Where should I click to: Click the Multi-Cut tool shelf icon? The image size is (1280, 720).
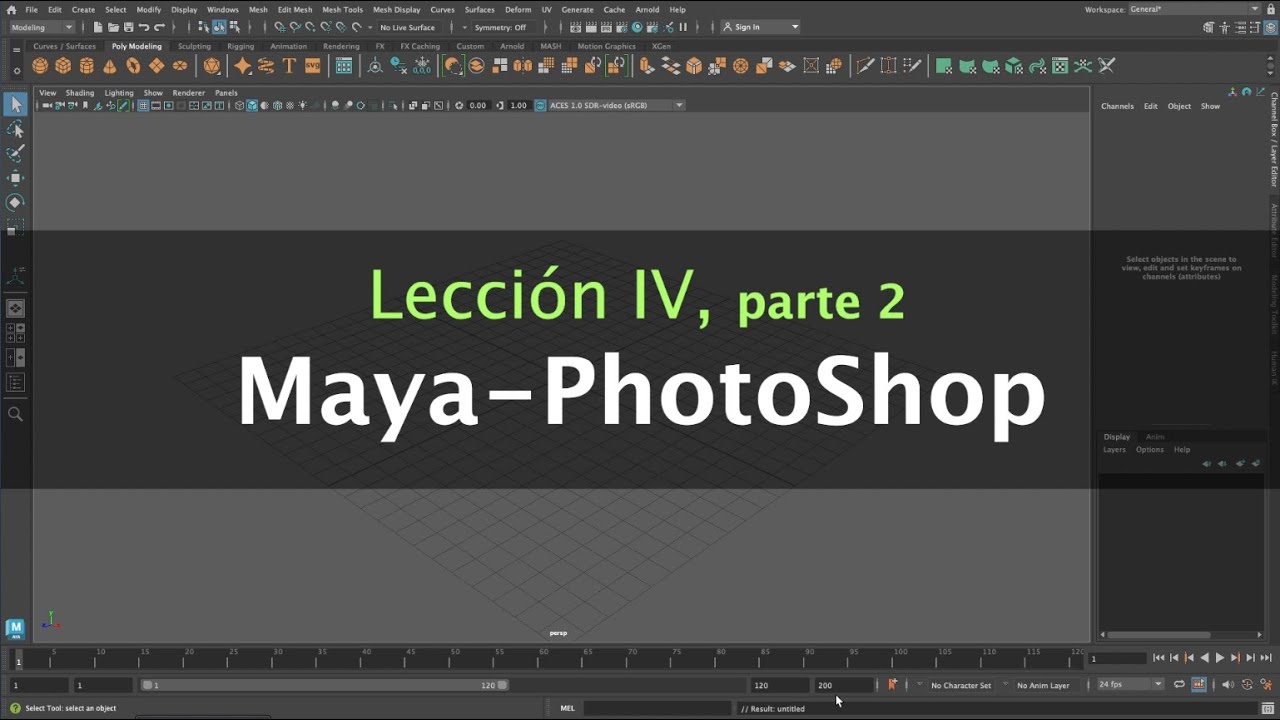865,66
